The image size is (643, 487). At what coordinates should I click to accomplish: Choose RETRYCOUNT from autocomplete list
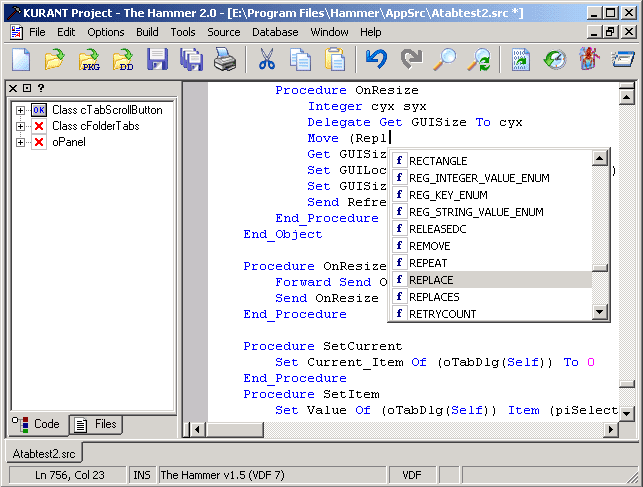[491, 314]
